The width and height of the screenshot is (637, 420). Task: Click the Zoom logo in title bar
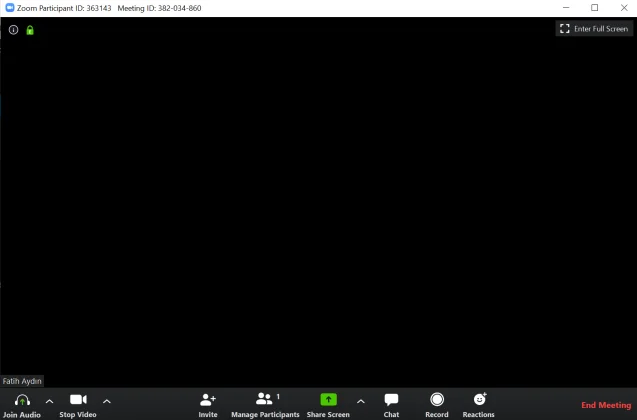[10, 8]
